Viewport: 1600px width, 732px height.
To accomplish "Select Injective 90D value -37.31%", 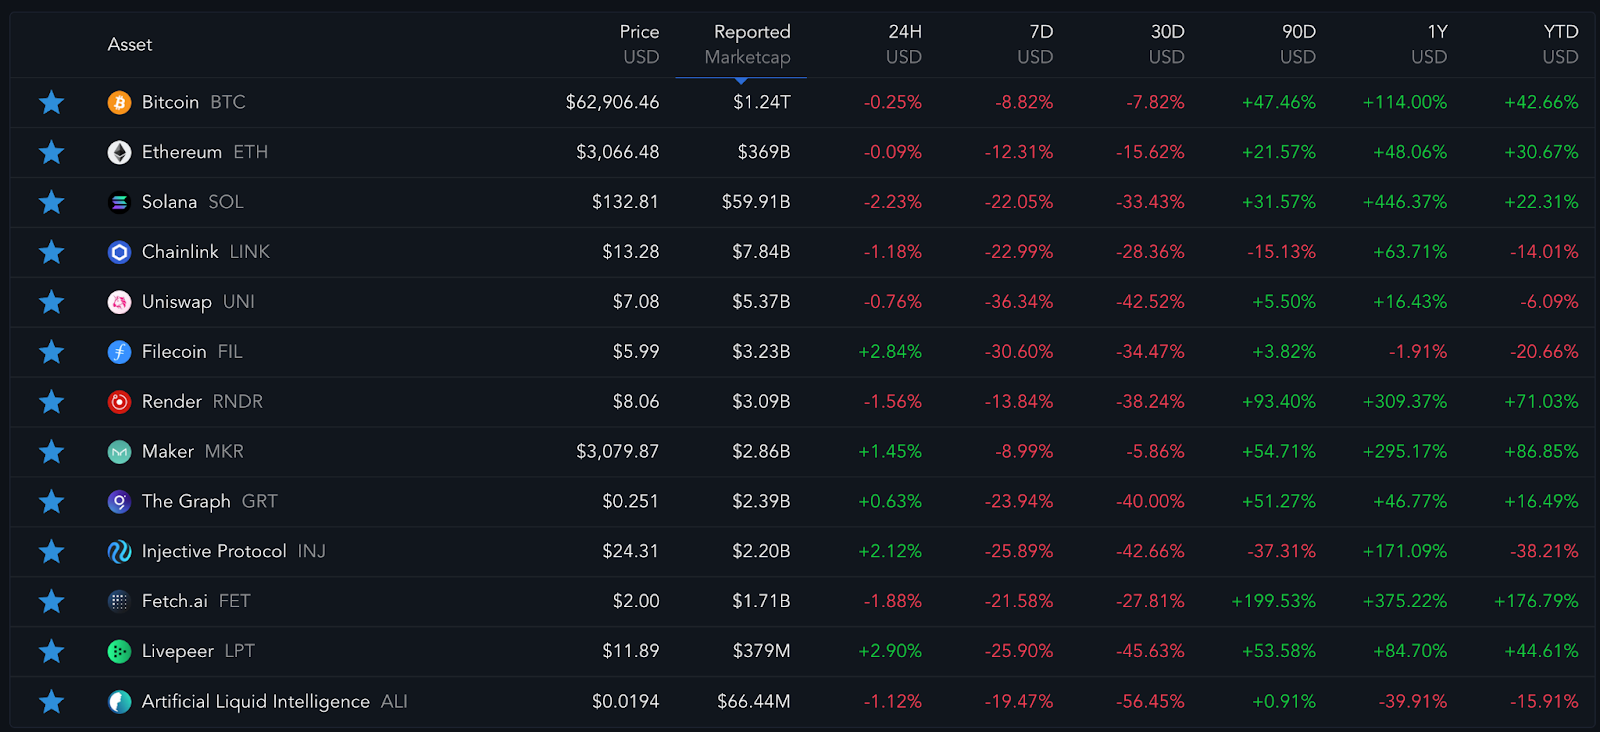I will tap(1282, 551).
